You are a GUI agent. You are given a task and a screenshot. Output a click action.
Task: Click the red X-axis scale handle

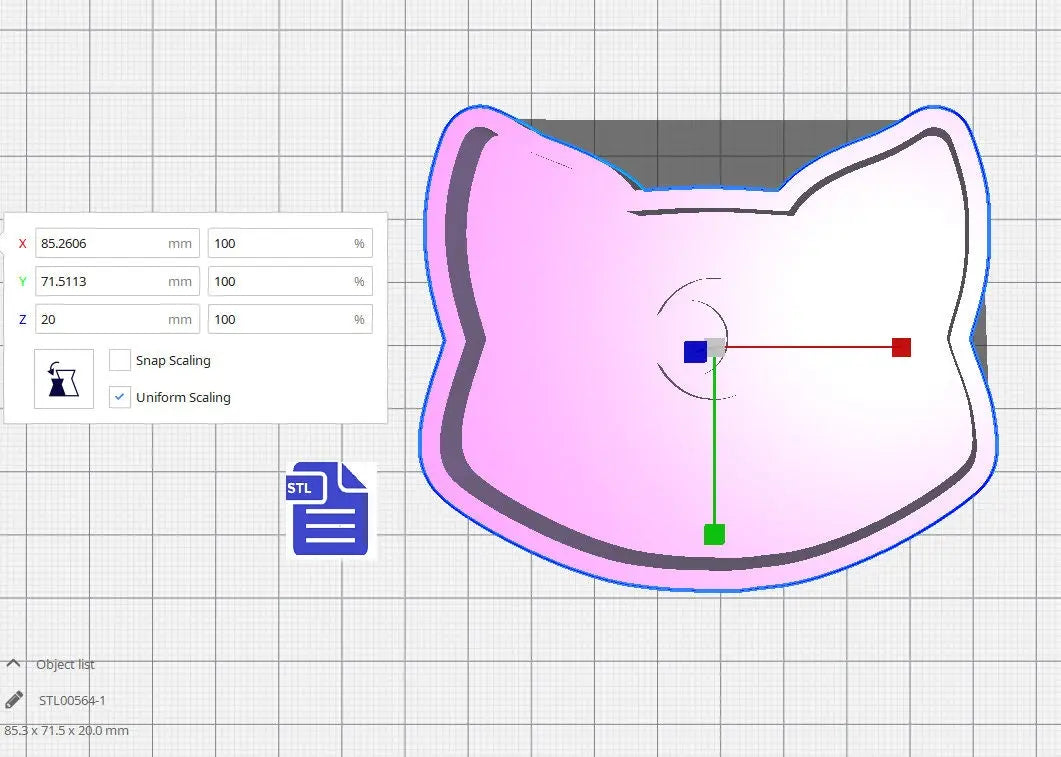(x=901, y=347)
